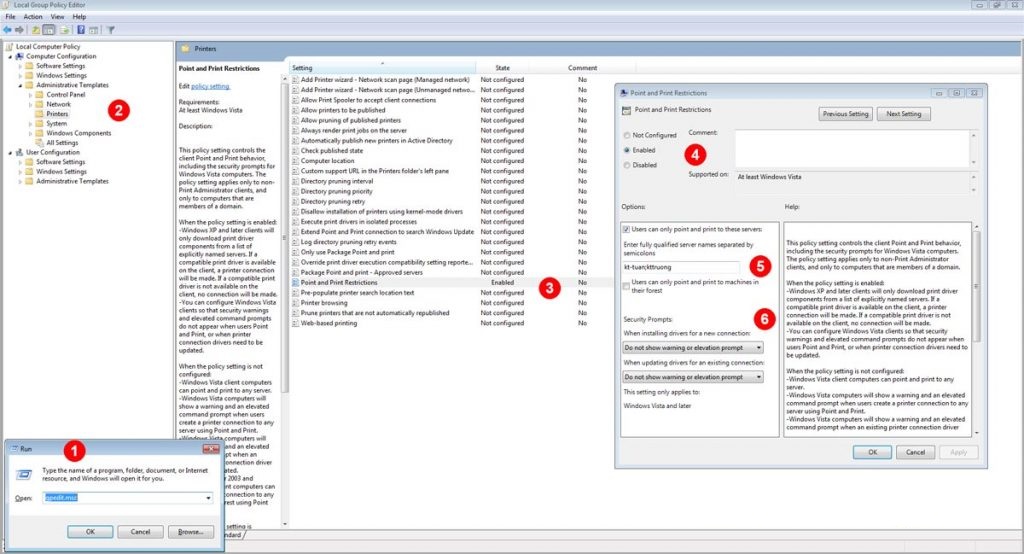Check 'point and print to machines in their forest'
The height and width of the screenshot is (554, 1024).
pyautogui.click(x=625, y=284)
